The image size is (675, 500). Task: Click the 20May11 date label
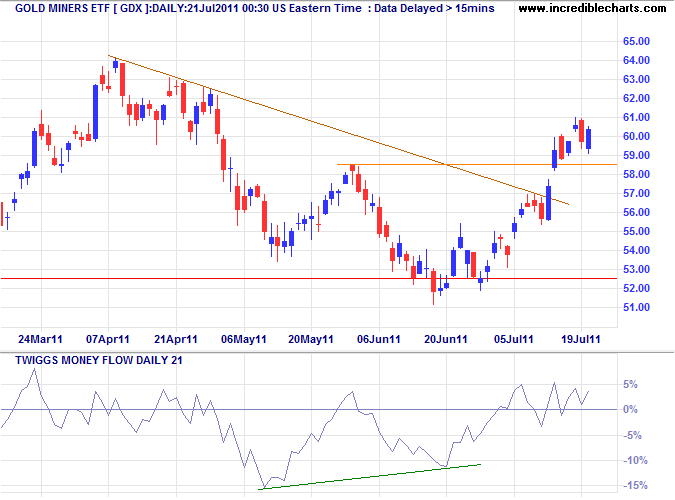click(x=311, y=339)
